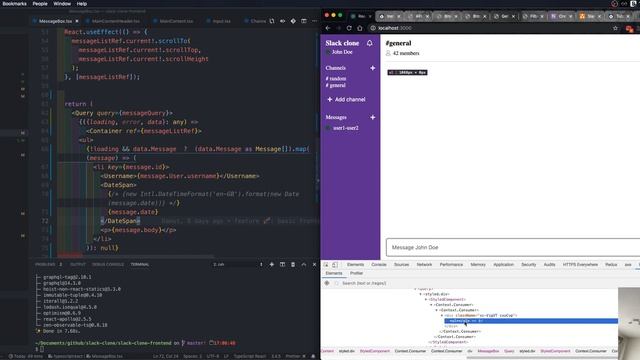The height and width of the screenshot is (360, 640).
Task: Select the TERMINAL panel tab
Action: coord(140,264)
